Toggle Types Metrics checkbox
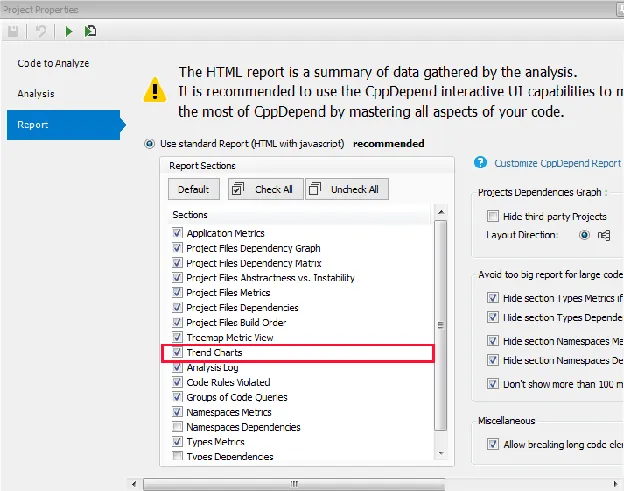 point(177,442)
